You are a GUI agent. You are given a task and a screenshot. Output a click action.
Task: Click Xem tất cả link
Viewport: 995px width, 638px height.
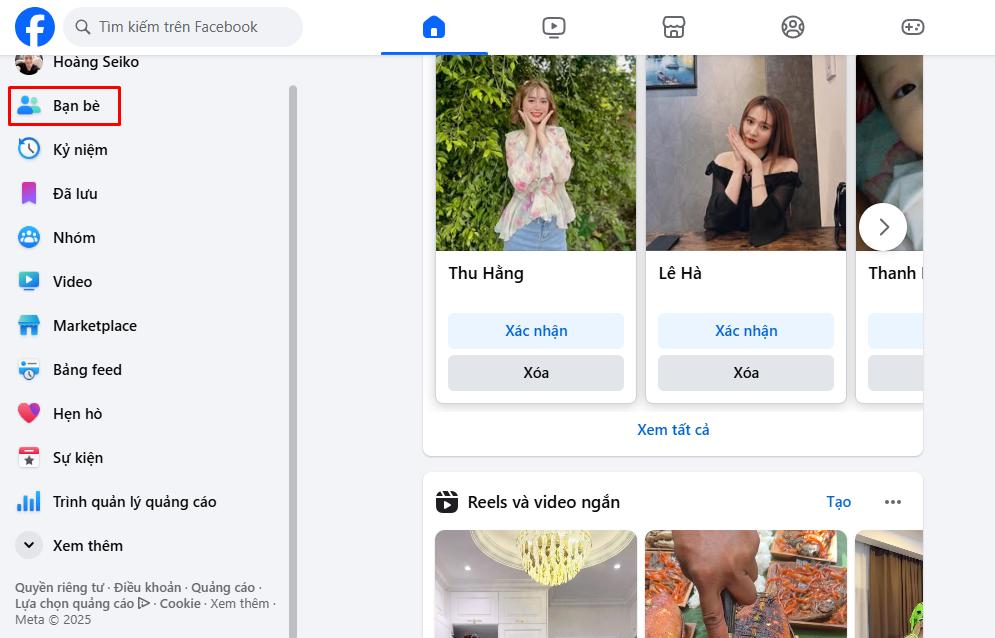click(x=673, y=430)
